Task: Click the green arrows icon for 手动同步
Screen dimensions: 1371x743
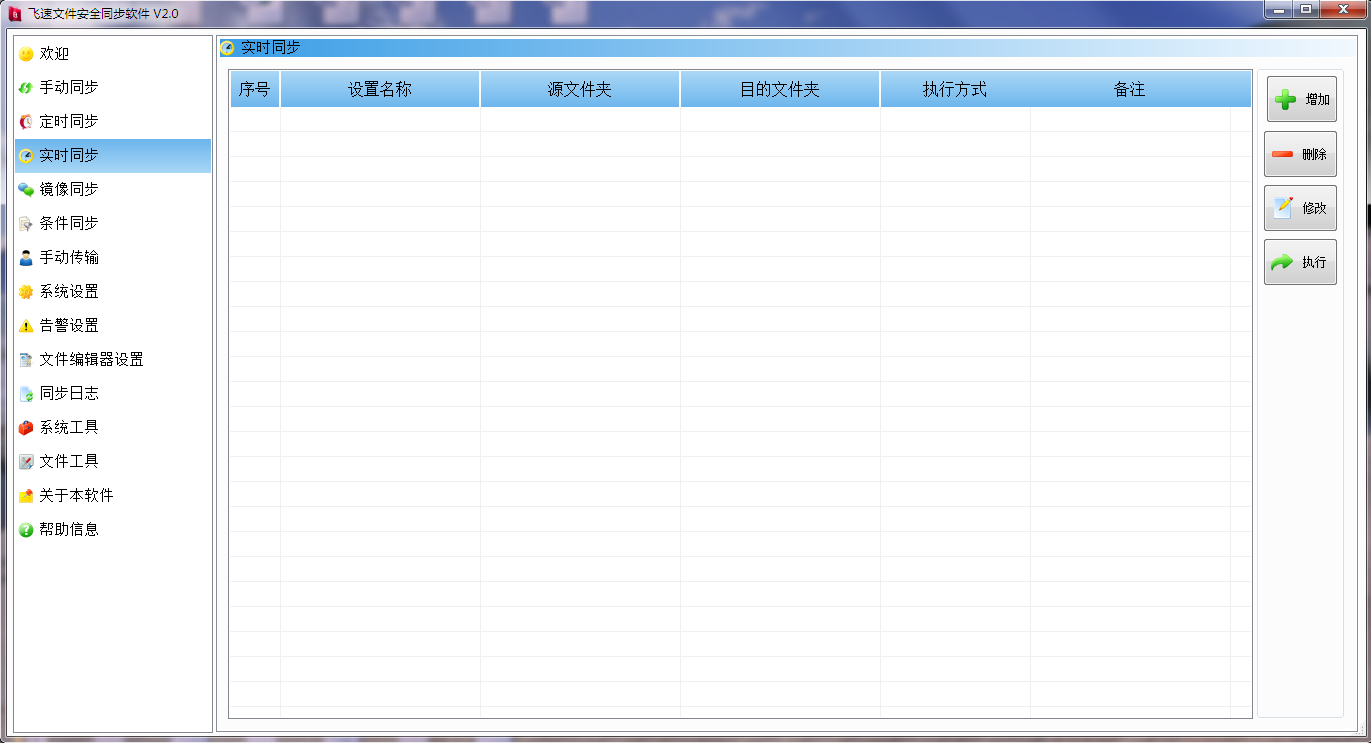Action: [x=26, y=88]
